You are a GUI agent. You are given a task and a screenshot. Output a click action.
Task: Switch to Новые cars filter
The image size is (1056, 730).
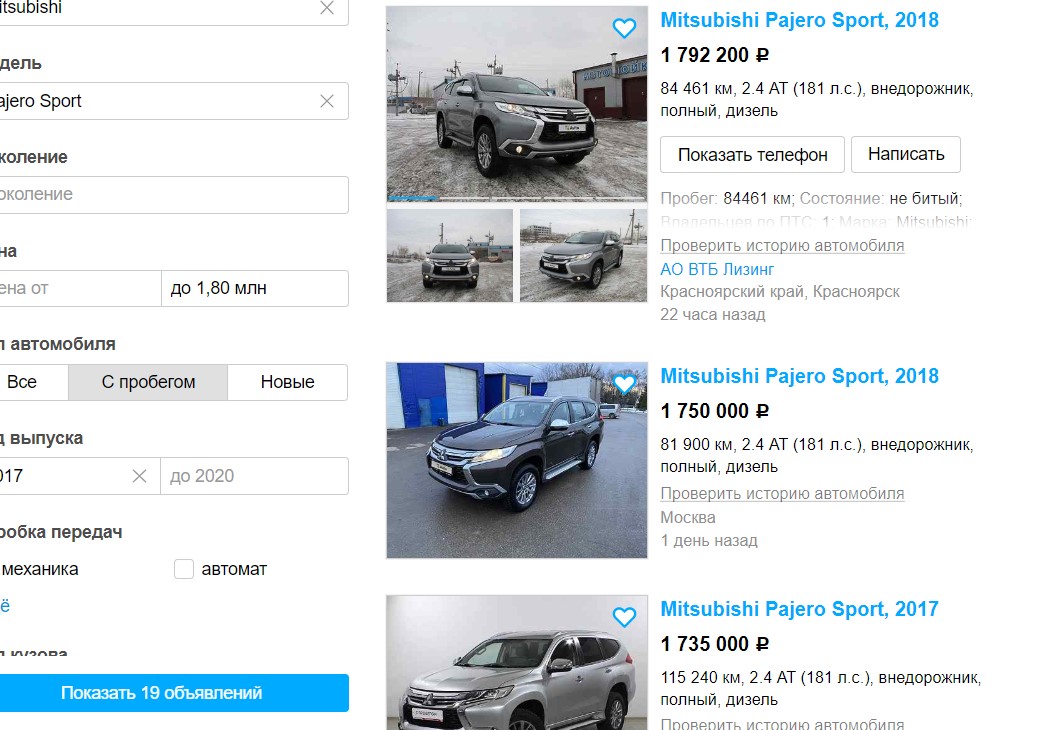(x=288, y=382)
